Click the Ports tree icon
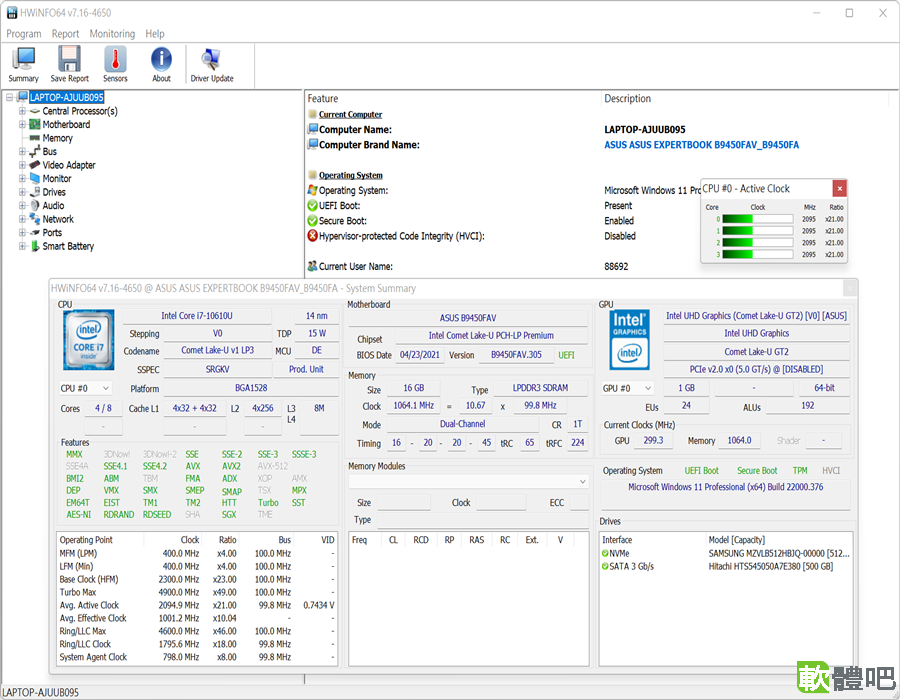Viewport: 900px width, 700px height. 35,232
